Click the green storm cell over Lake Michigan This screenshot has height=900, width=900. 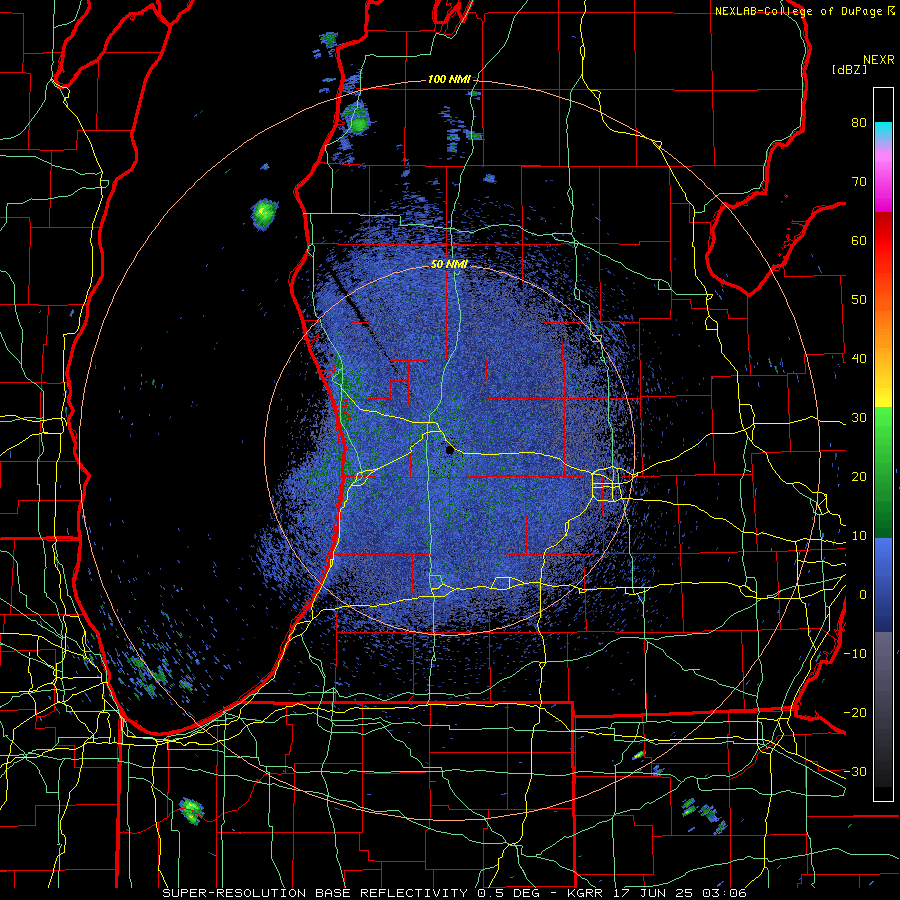pos(265,214)
